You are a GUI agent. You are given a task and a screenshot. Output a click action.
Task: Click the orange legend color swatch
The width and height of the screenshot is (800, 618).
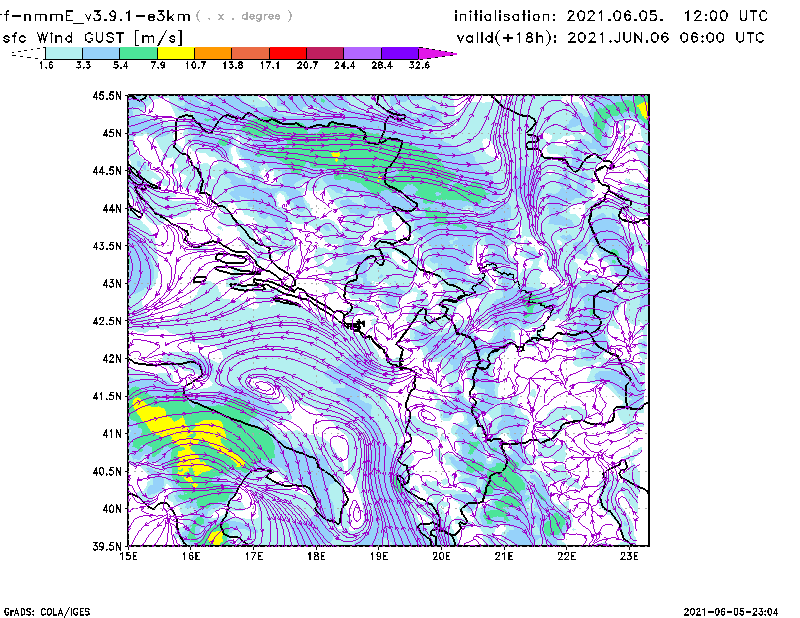click(x=213, y=53)
